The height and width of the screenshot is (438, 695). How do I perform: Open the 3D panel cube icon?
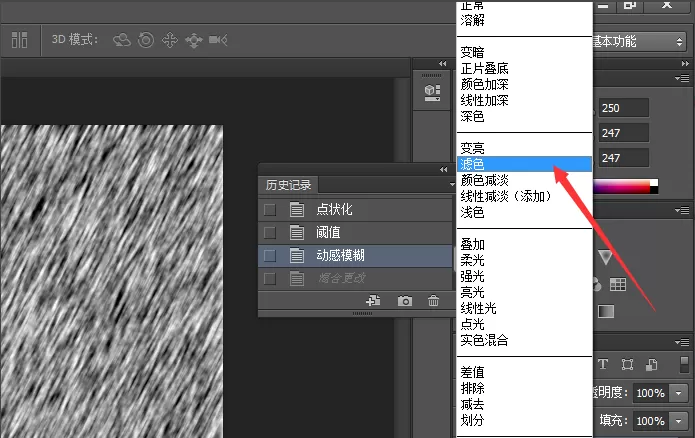[x=432, y=93]
